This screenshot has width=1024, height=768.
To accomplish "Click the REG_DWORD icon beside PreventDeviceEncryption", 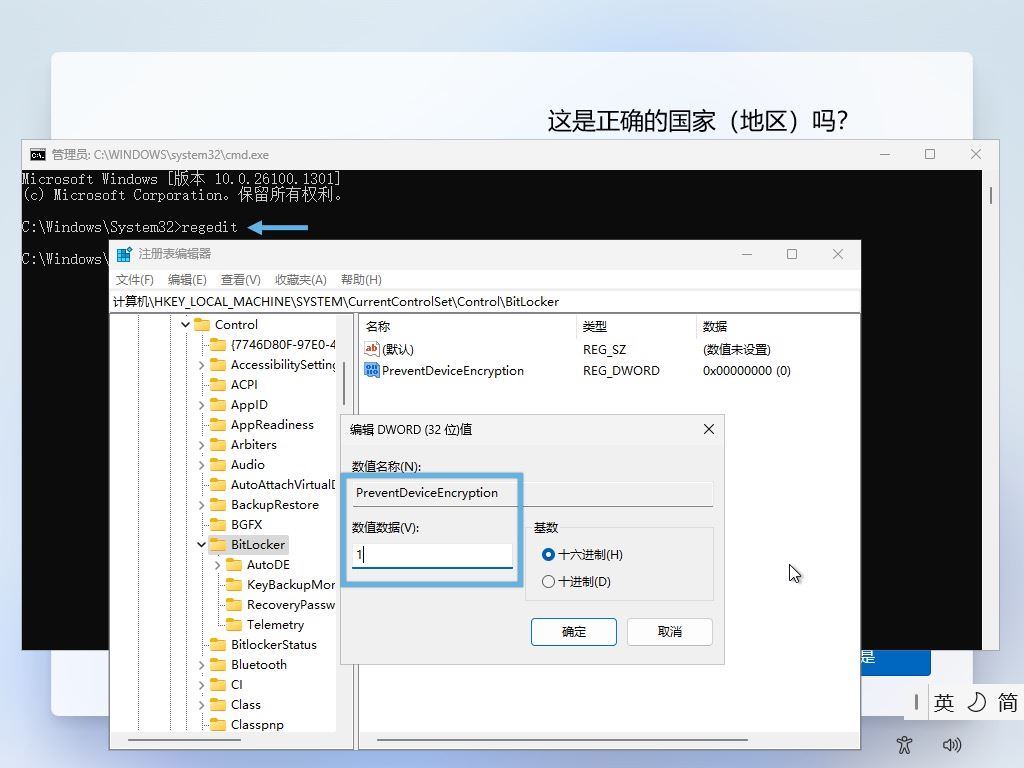I will (x=371, y=370).
